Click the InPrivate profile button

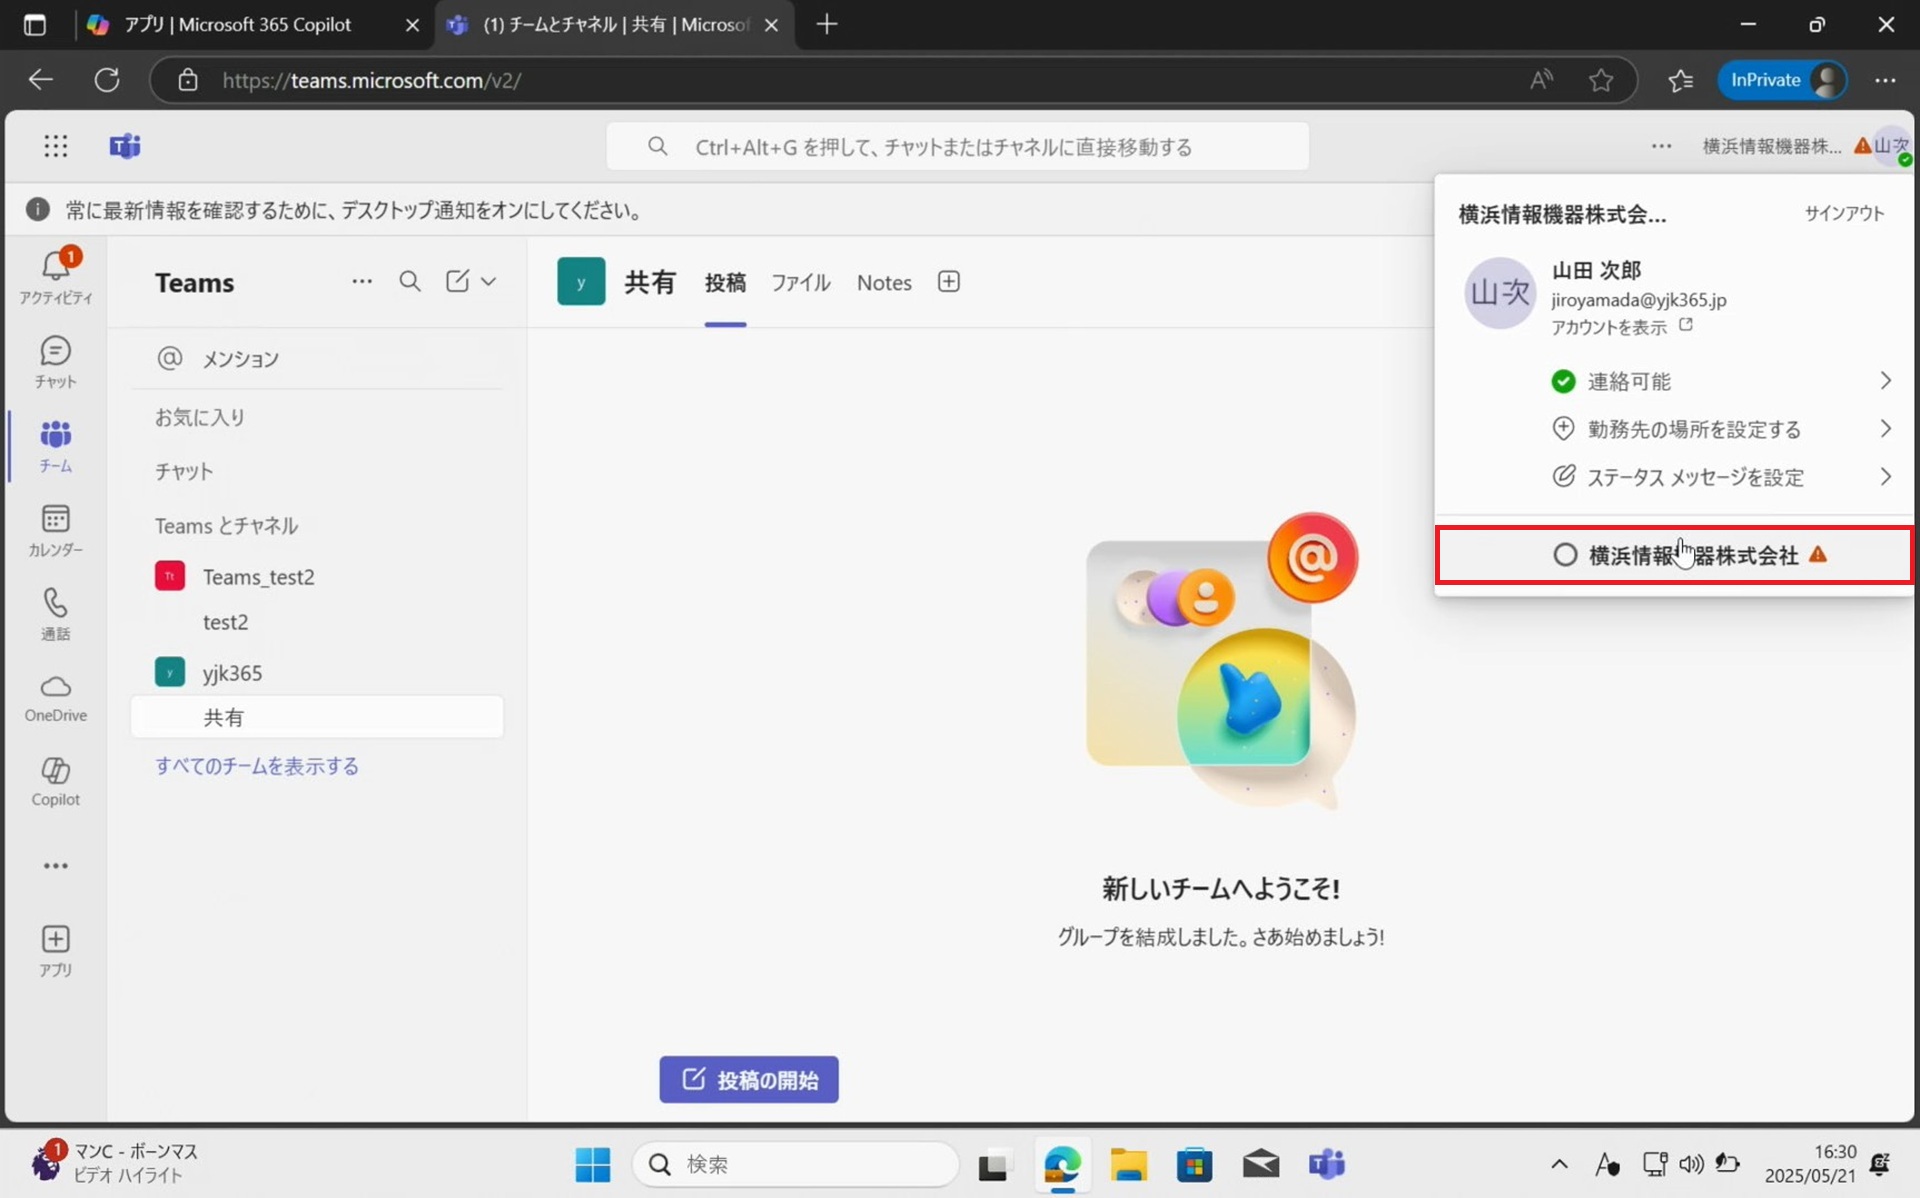pyautogui.click(x=1783, y=80)
